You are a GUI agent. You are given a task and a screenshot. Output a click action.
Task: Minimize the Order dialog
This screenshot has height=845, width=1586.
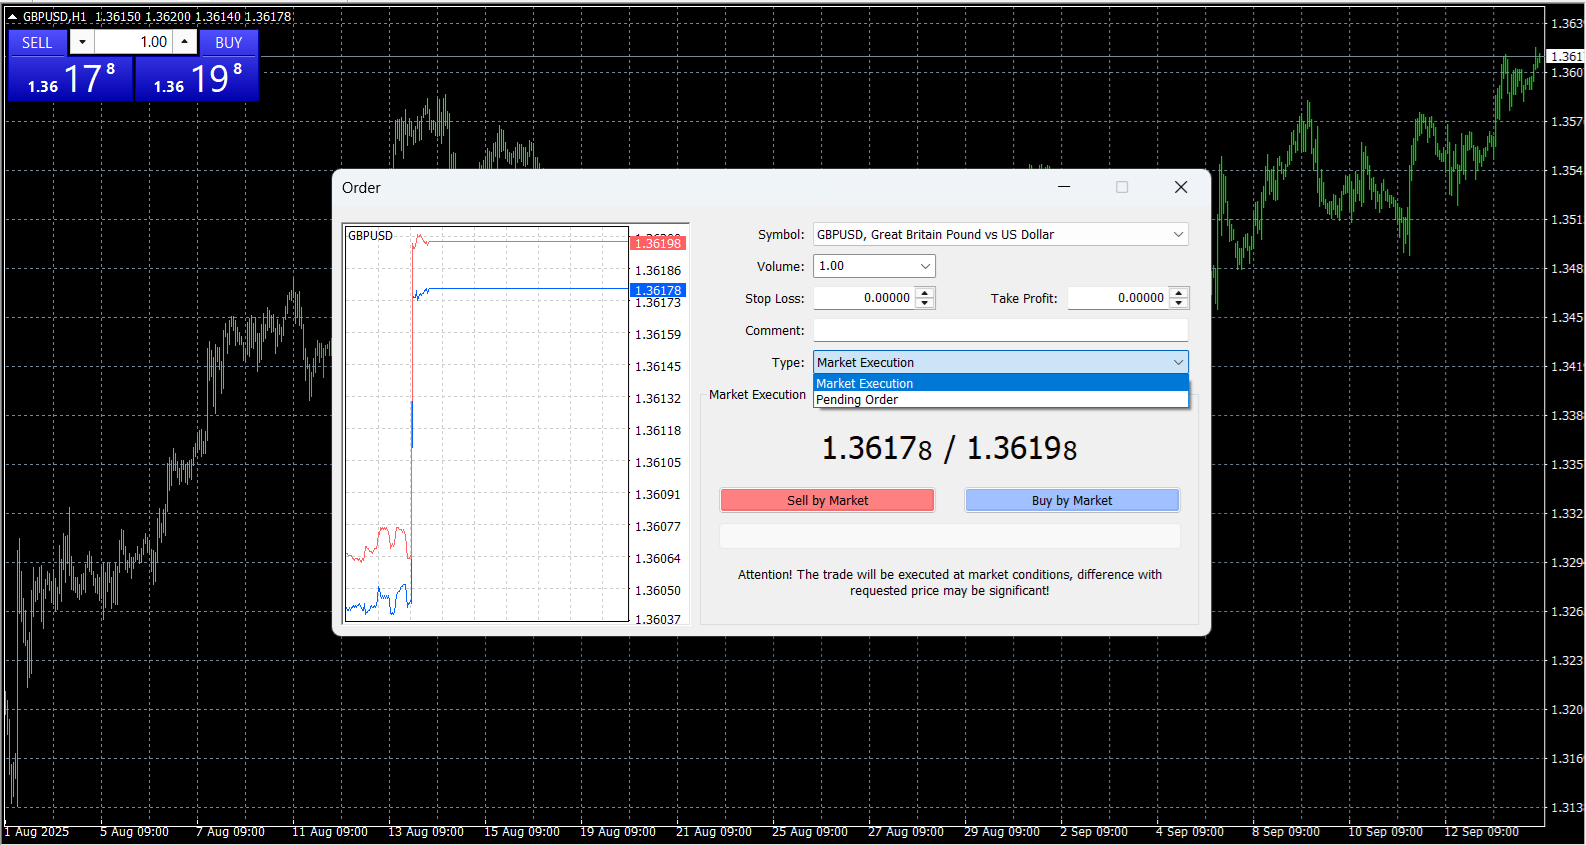1064,187
